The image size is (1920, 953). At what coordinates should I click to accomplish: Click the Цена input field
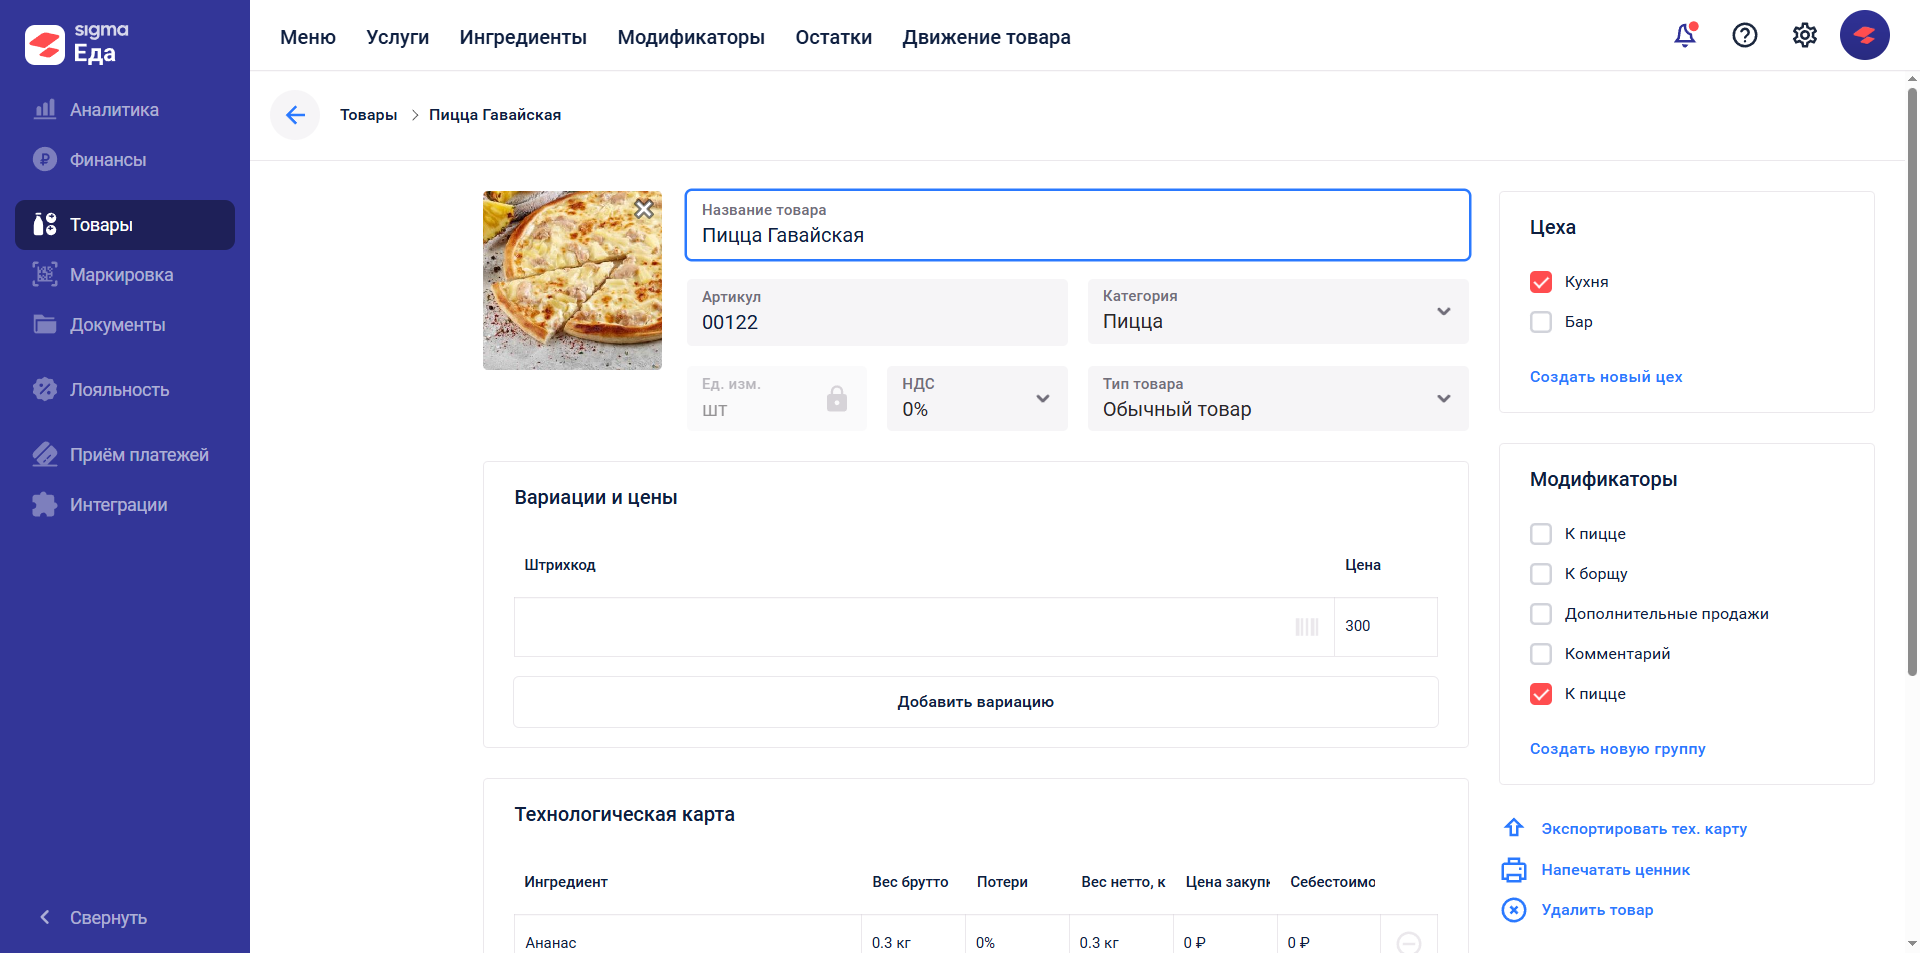[x=1385, y=627]
